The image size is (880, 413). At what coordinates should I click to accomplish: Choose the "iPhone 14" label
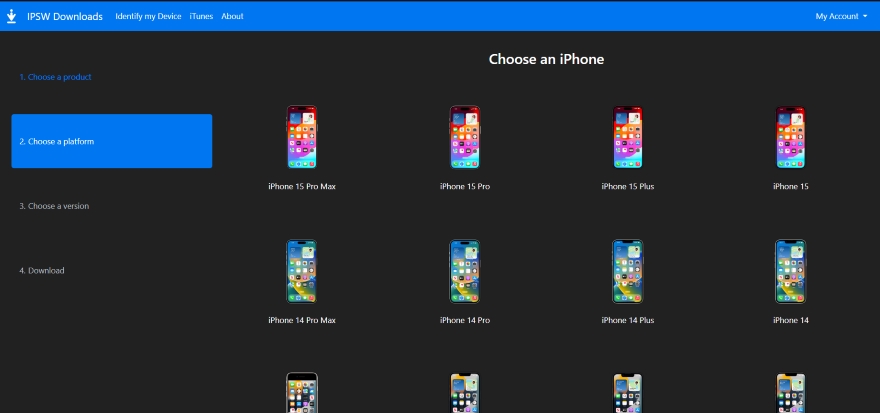(x=790, y=320)
